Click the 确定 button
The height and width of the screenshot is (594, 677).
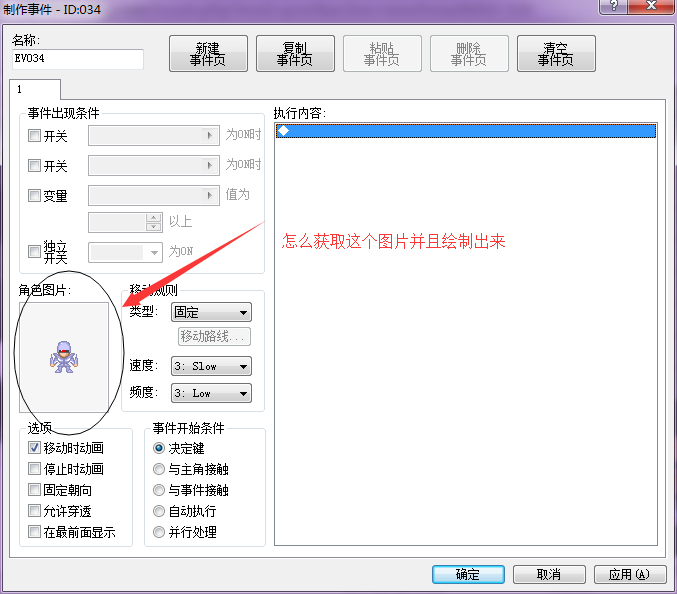[468, 574]
